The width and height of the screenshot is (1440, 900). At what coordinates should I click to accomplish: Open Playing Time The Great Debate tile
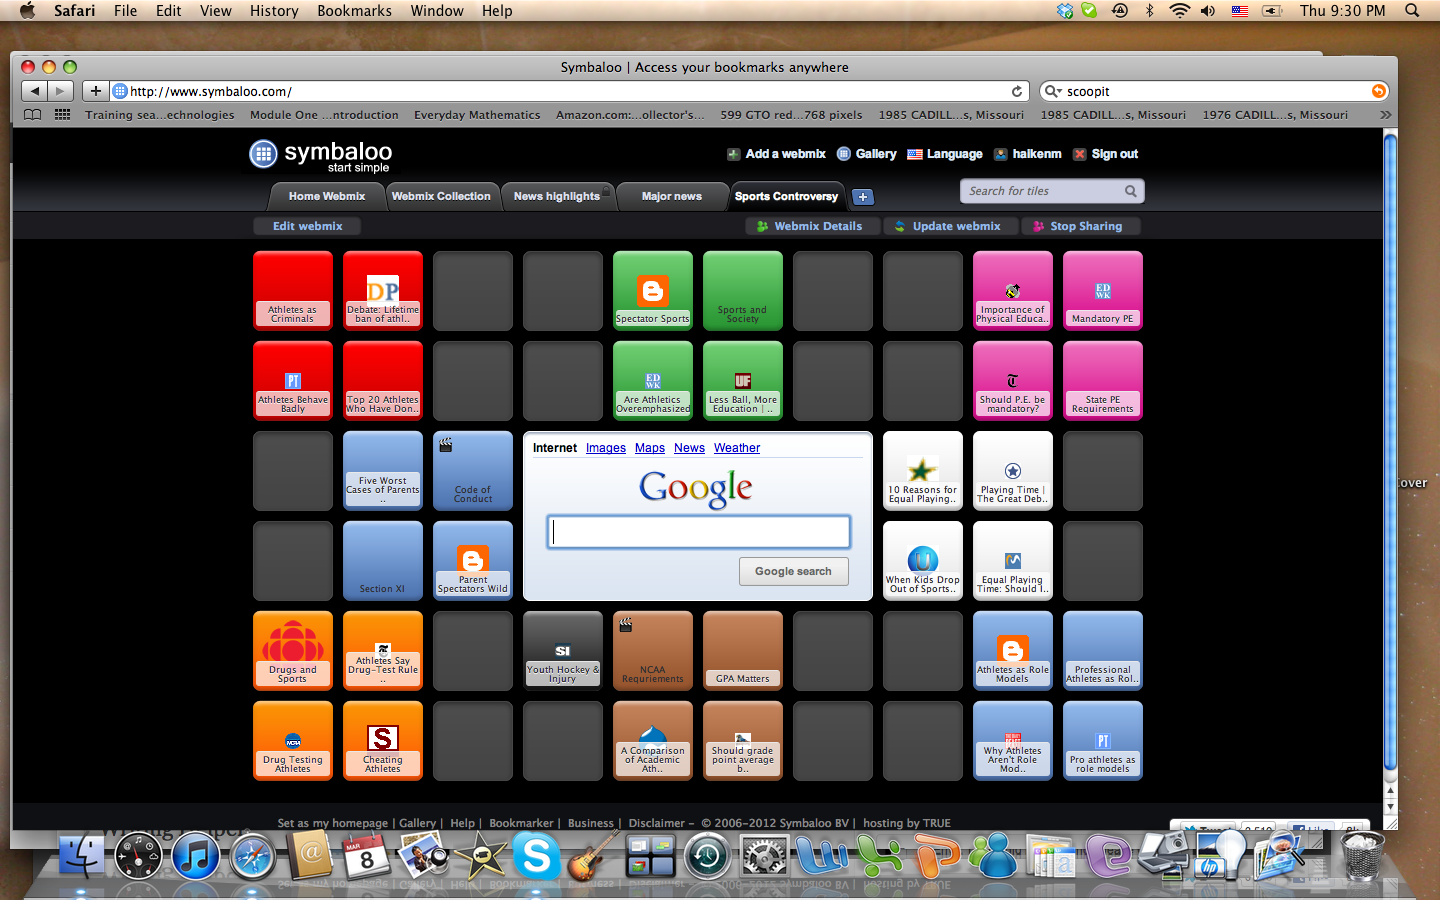(x=1013, y=471)
